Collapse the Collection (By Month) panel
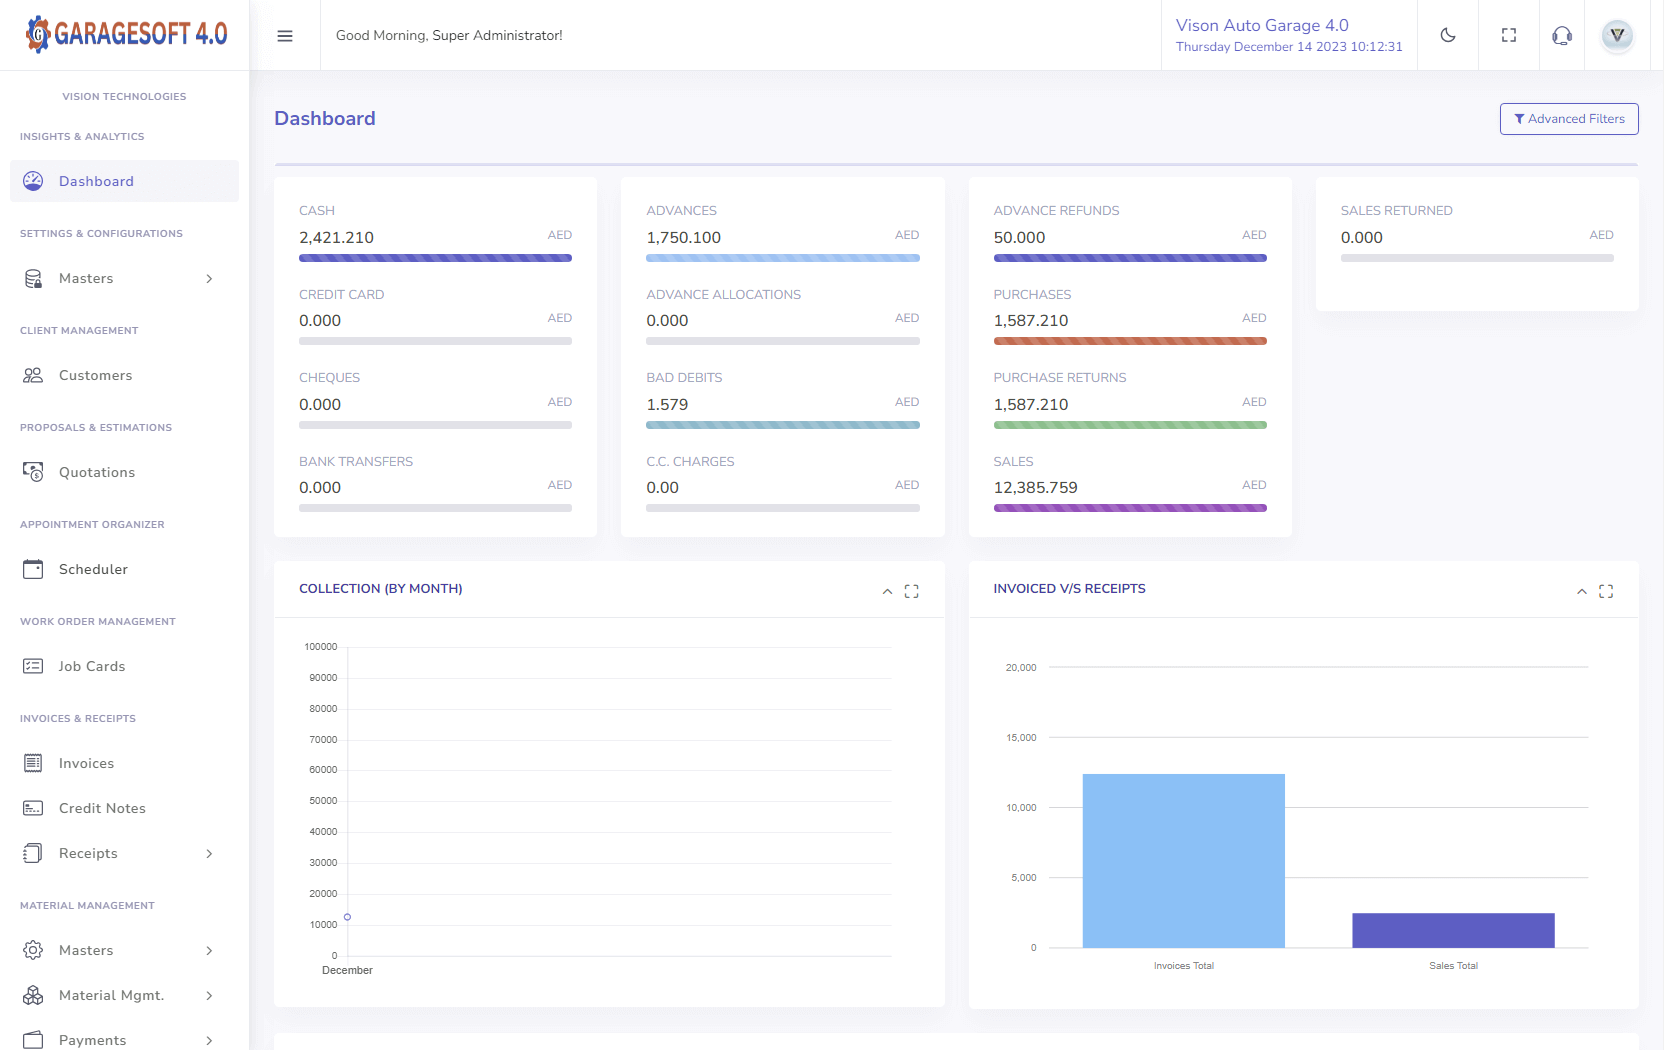 pyautogui.click(x=887, y=592)
